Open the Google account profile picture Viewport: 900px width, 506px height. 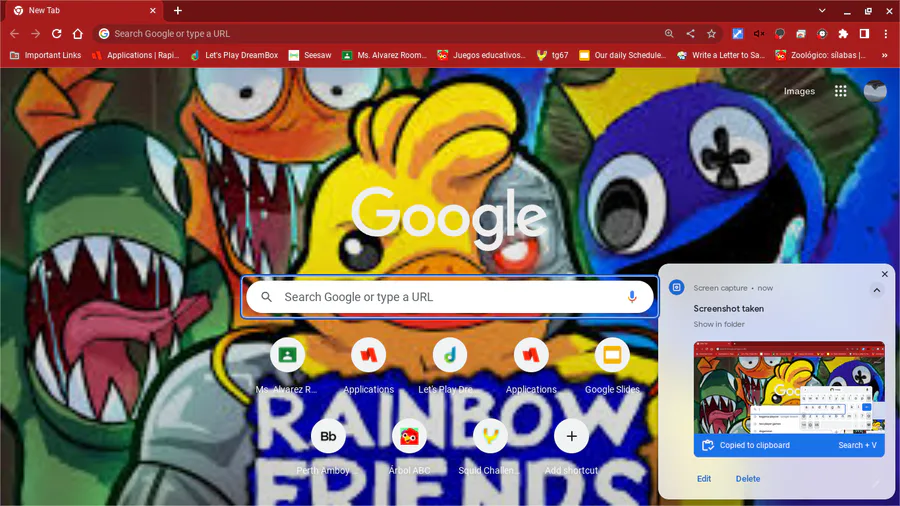click(875, 91)
